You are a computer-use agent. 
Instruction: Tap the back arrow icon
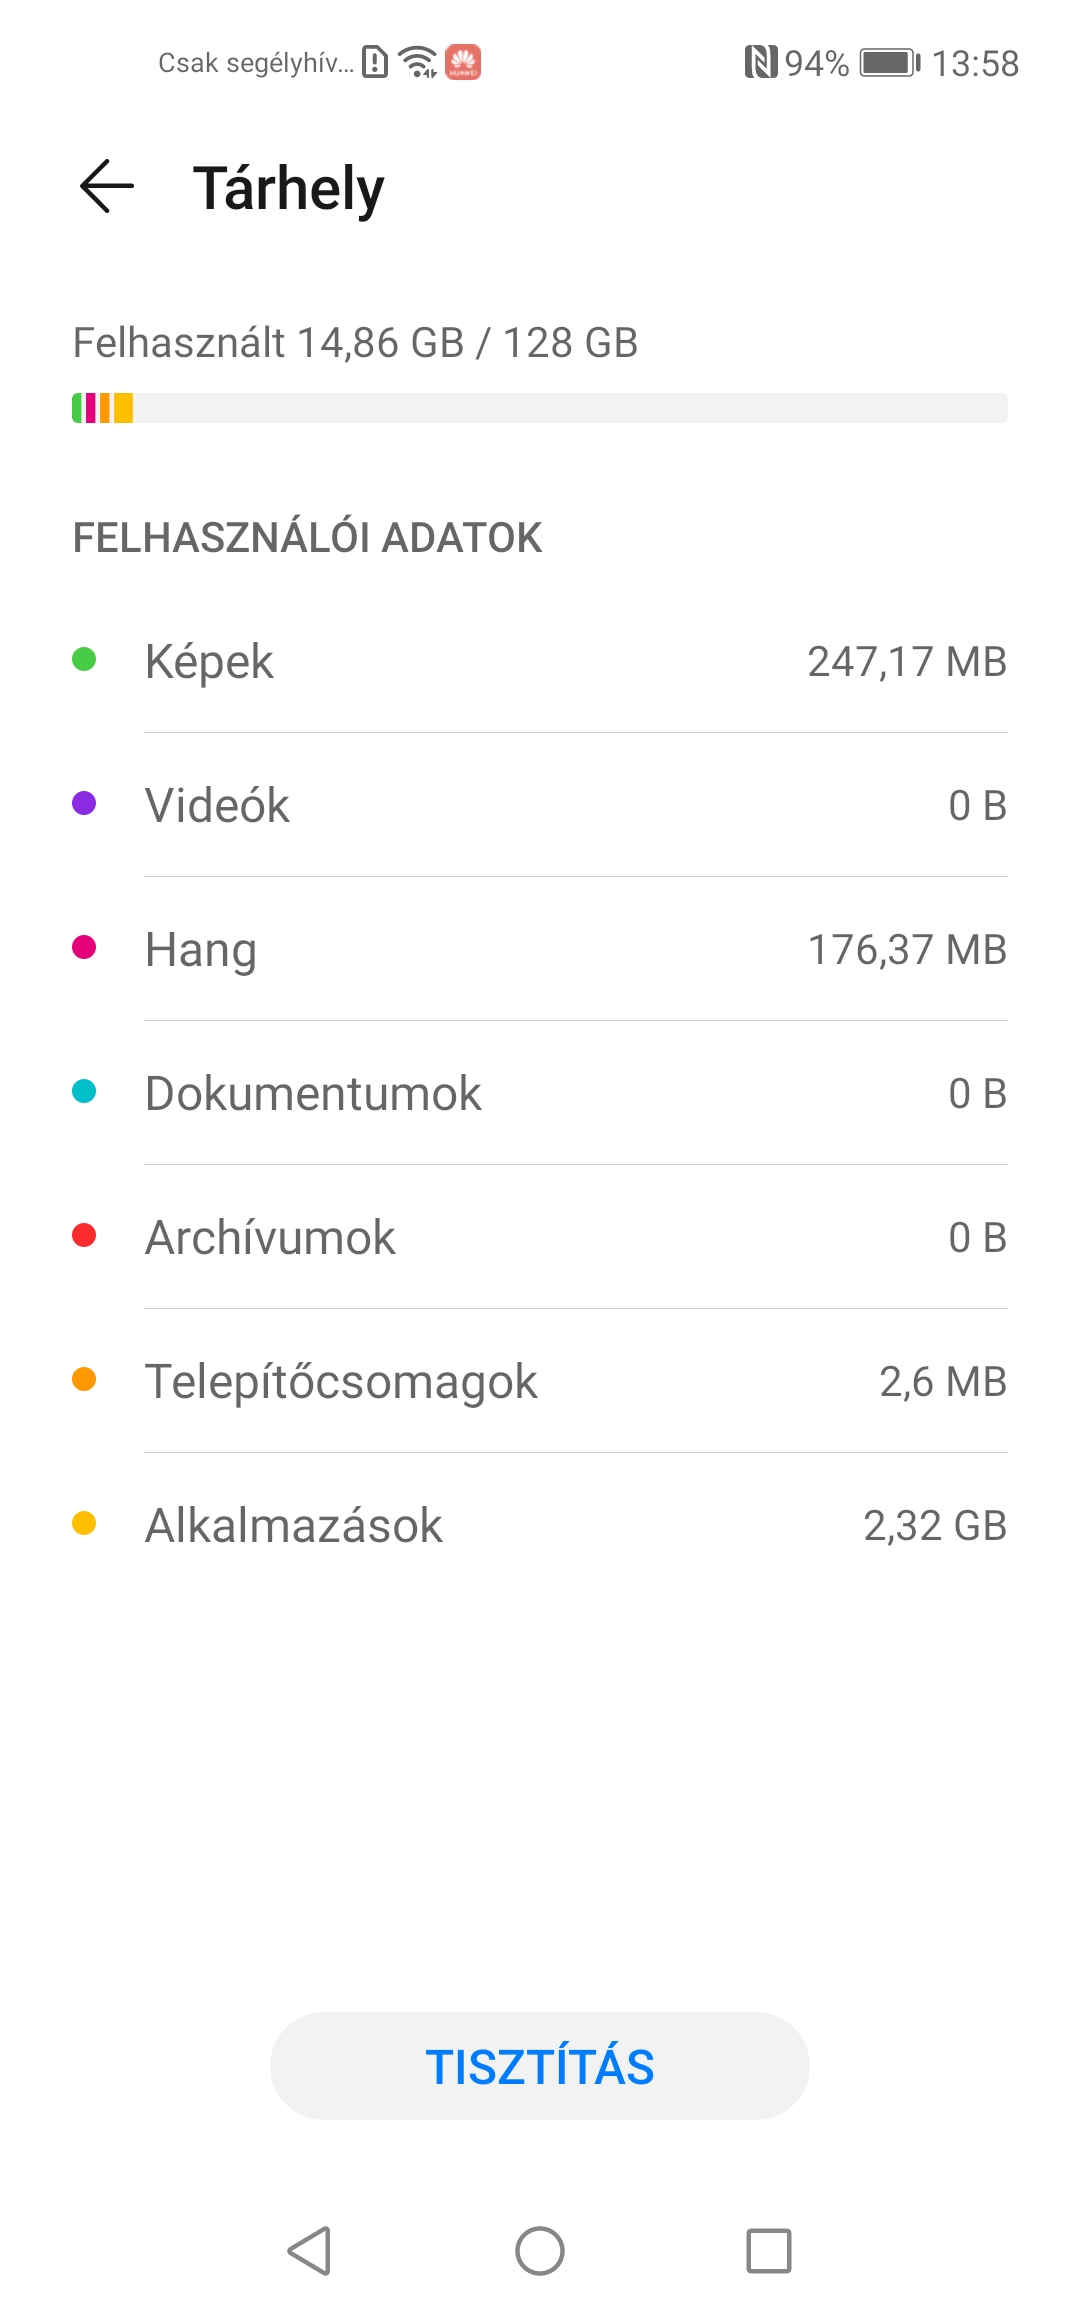[107, 187]
